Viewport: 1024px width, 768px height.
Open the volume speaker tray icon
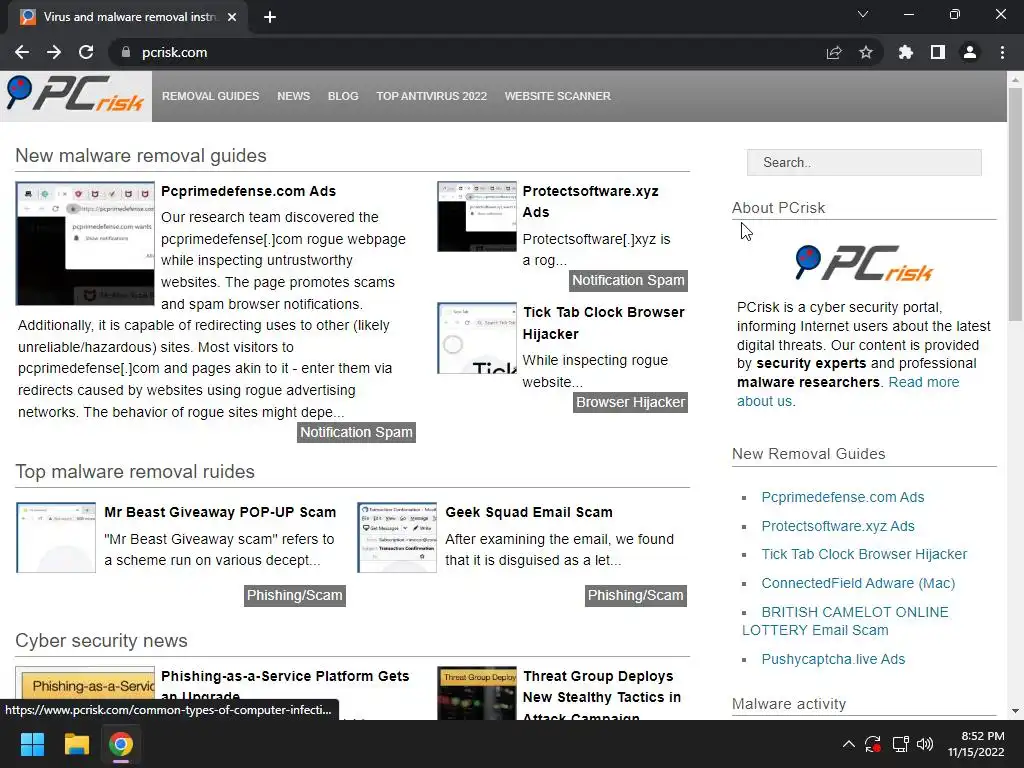click(x=925, y=744)
